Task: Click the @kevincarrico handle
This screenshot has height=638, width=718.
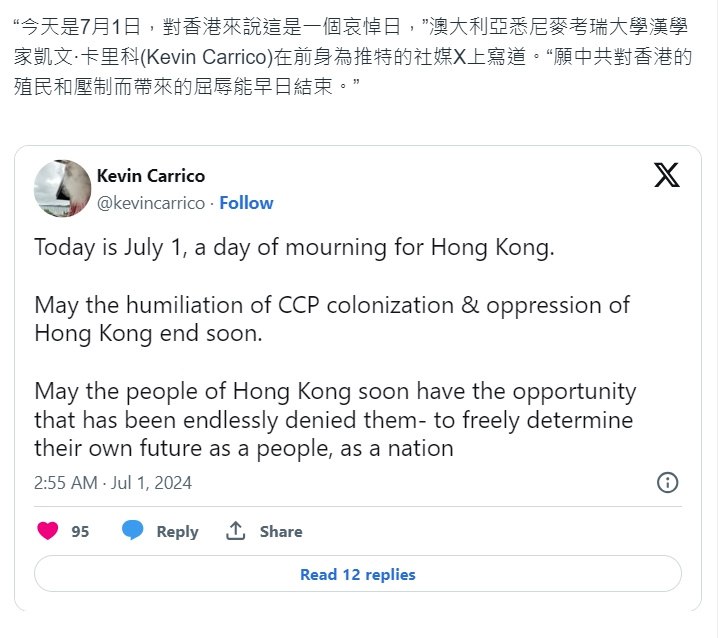Action: pyautogui.click(x=151, y=203)
